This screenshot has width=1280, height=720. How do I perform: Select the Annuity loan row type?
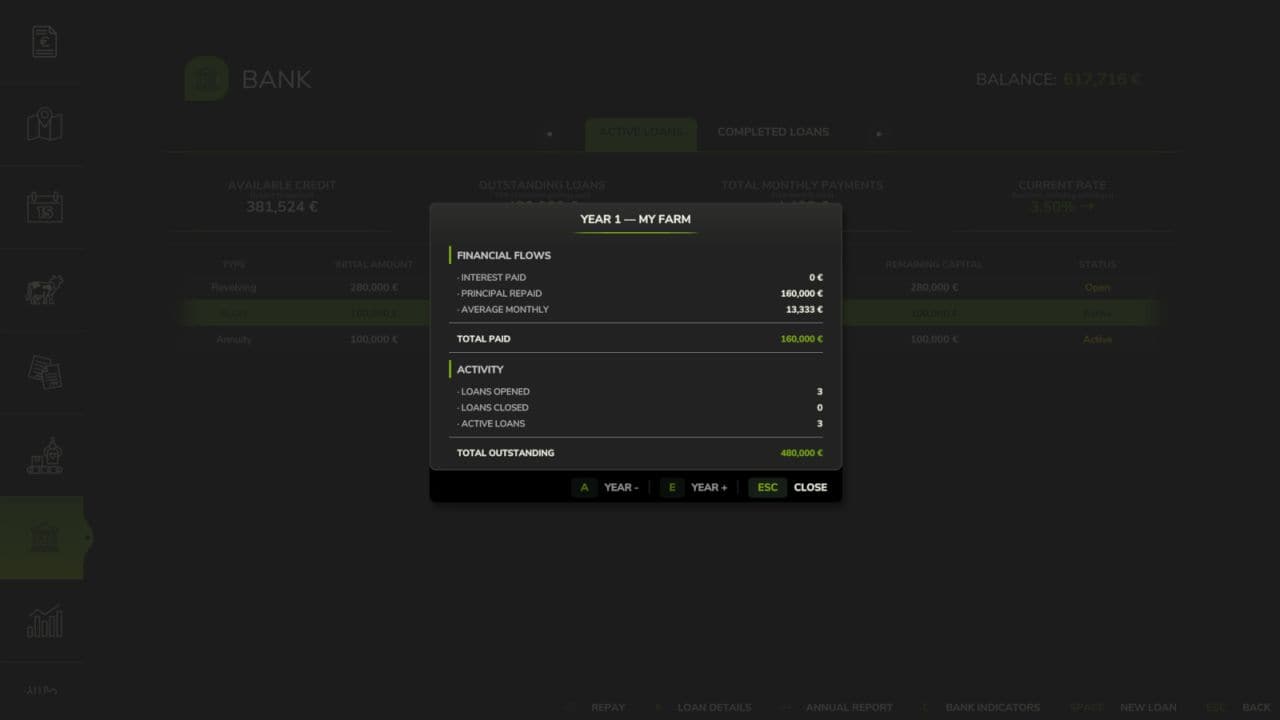(x=234, y=339)
